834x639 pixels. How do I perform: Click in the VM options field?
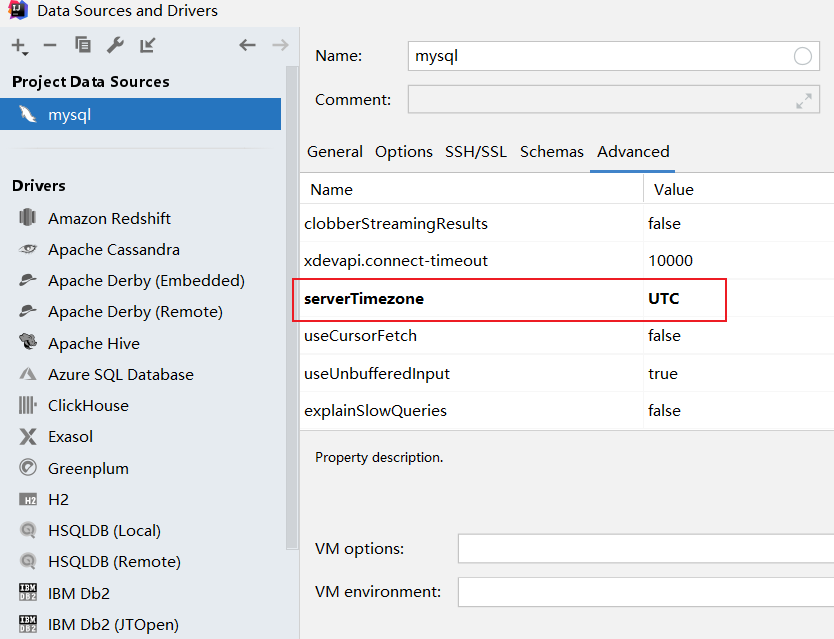tap(646, 549)
